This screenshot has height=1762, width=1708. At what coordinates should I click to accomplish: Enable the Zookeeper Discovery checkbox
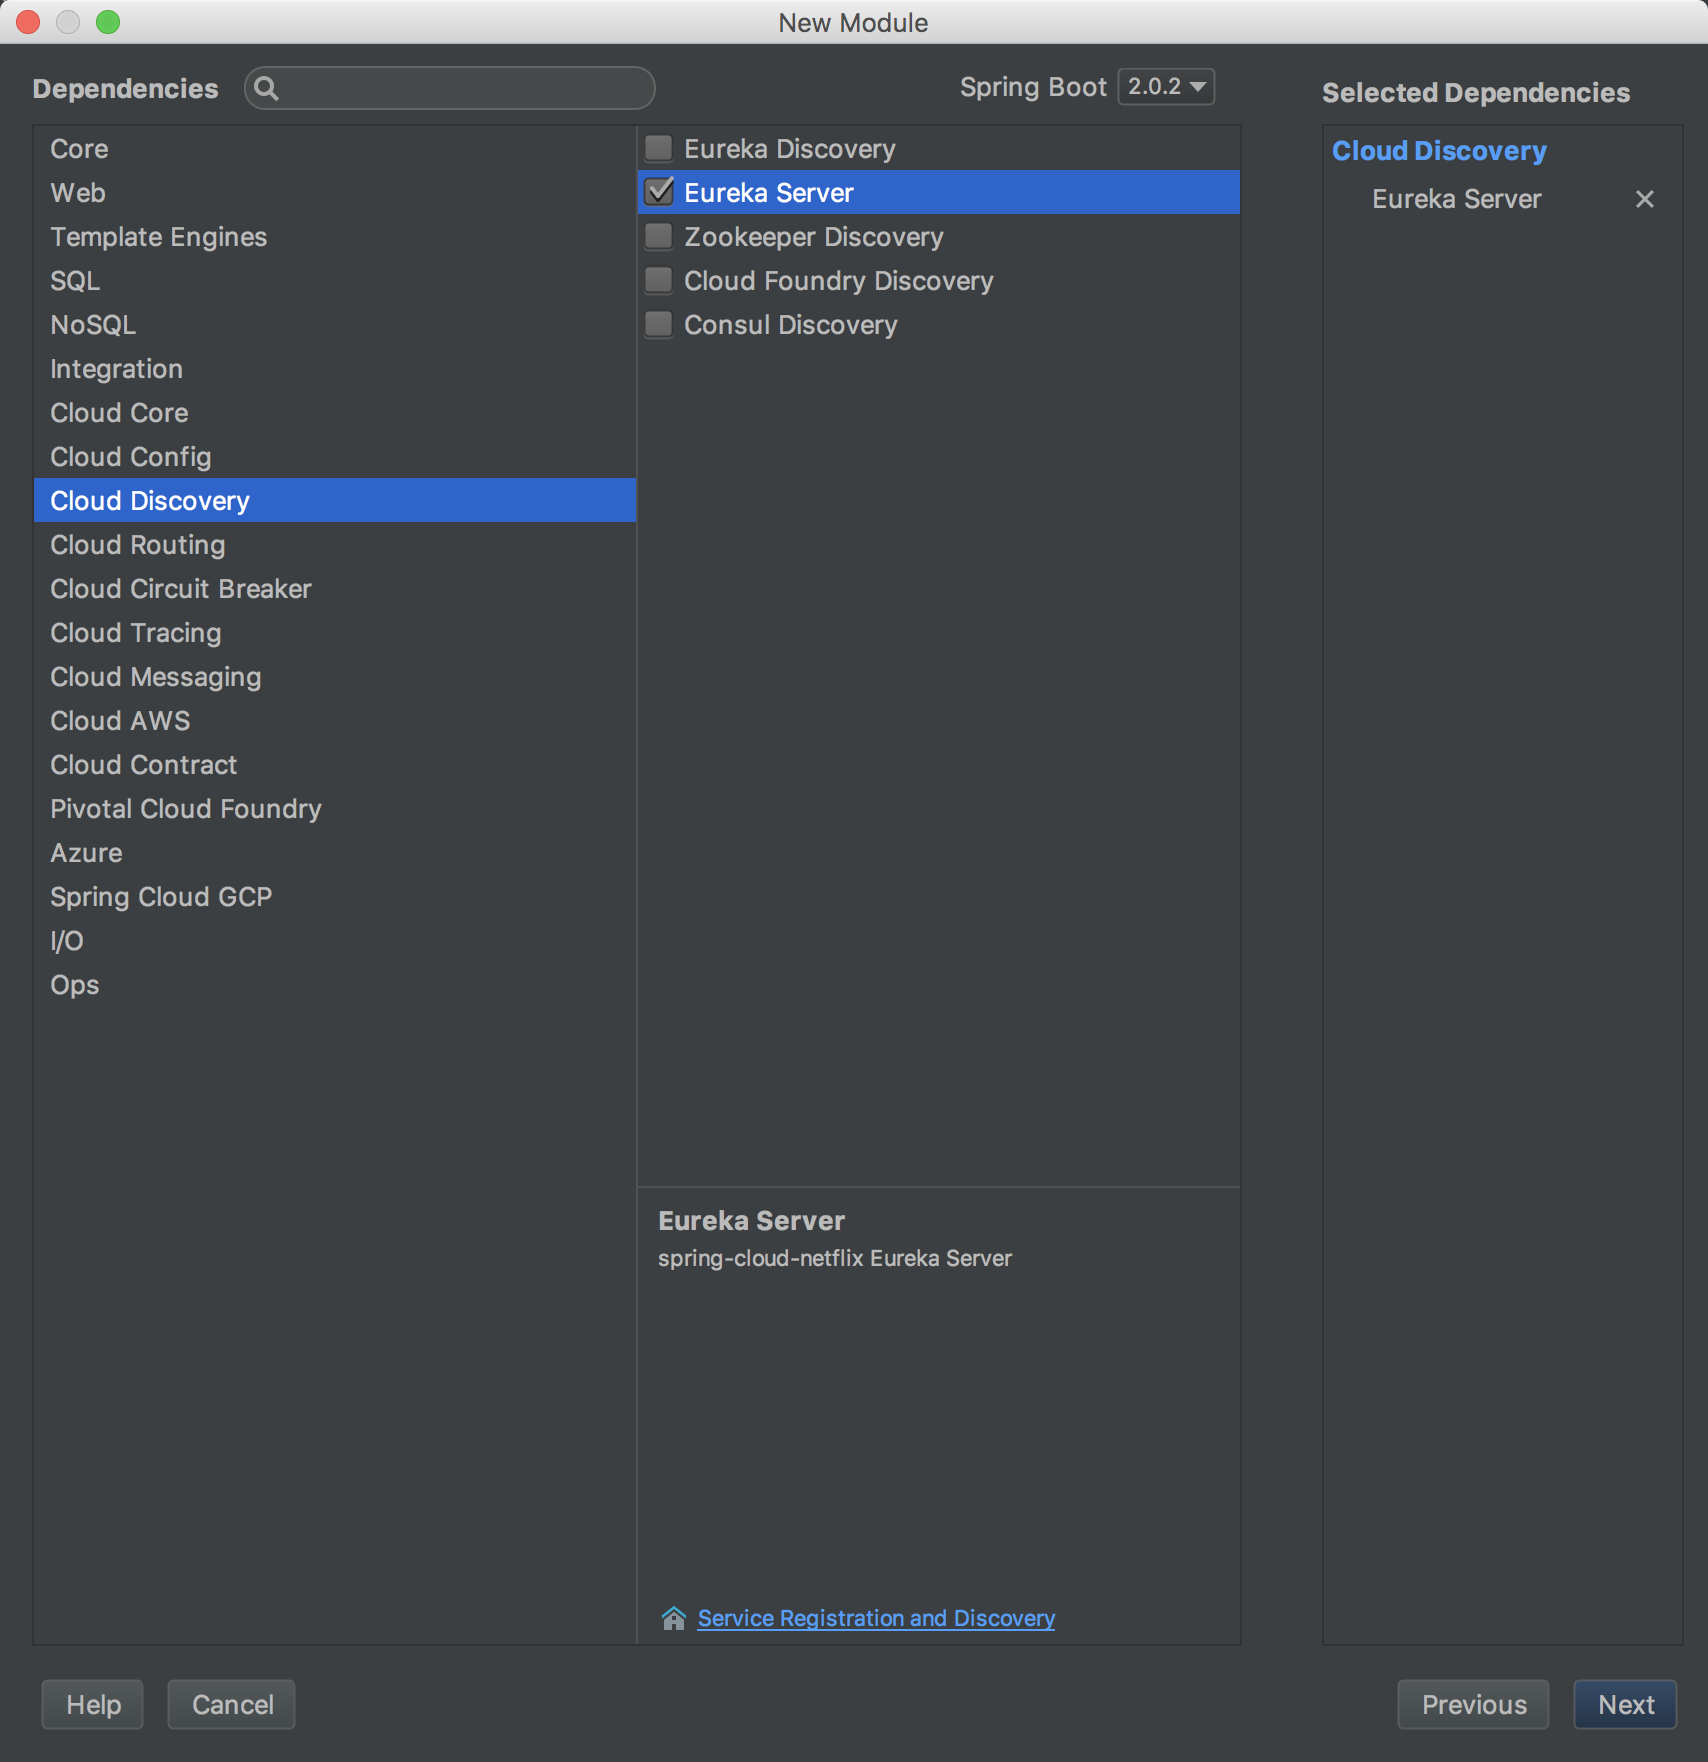659,237
